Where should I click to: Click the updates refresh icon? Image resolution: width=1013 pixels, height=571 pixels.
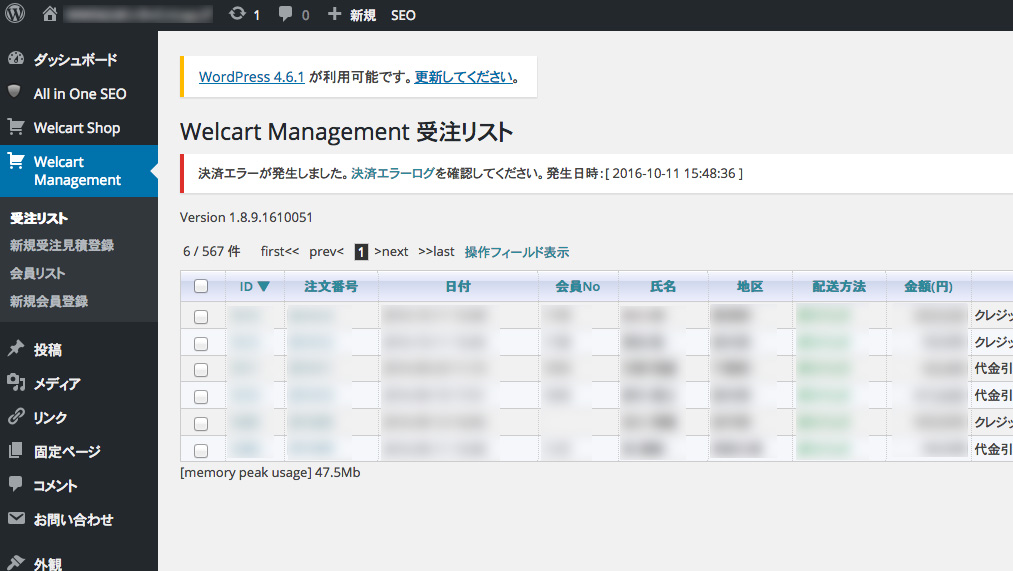click(237, 14)
